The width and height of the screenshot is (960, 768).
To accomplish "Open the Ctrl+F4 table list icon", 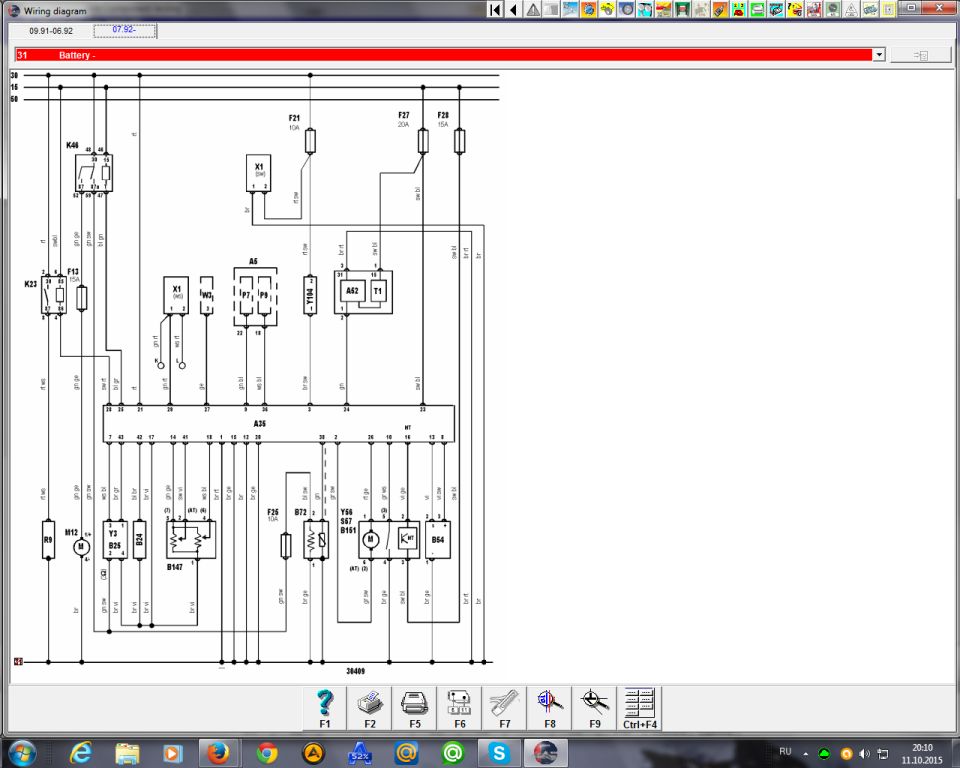I will pyautogui.click(x=640, y=709).
